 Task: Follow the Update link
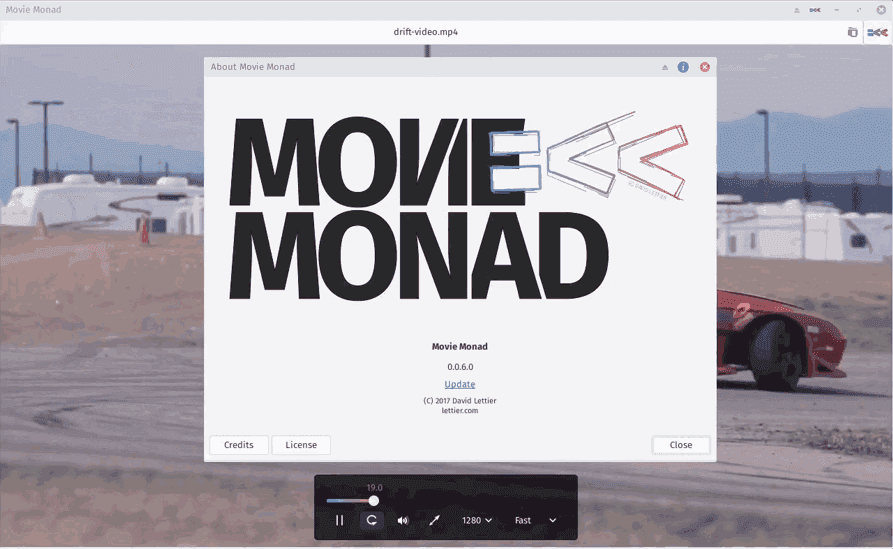point(460,384)
